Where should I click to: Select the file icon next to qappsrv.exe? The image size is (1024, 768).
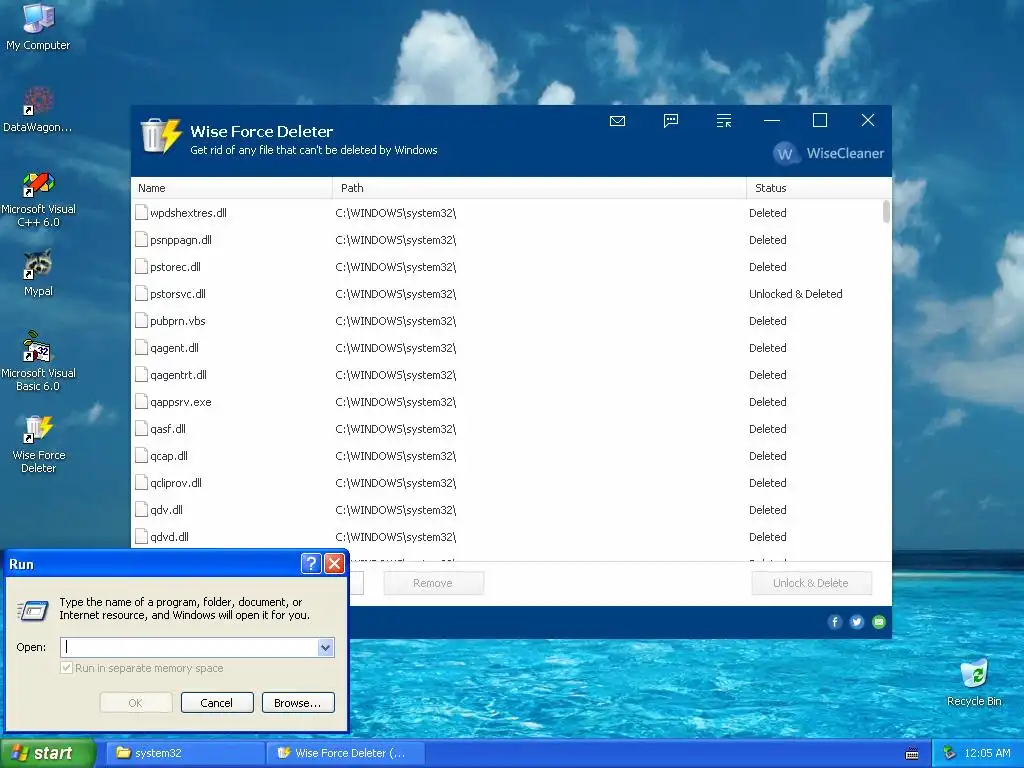pos(141,402)
